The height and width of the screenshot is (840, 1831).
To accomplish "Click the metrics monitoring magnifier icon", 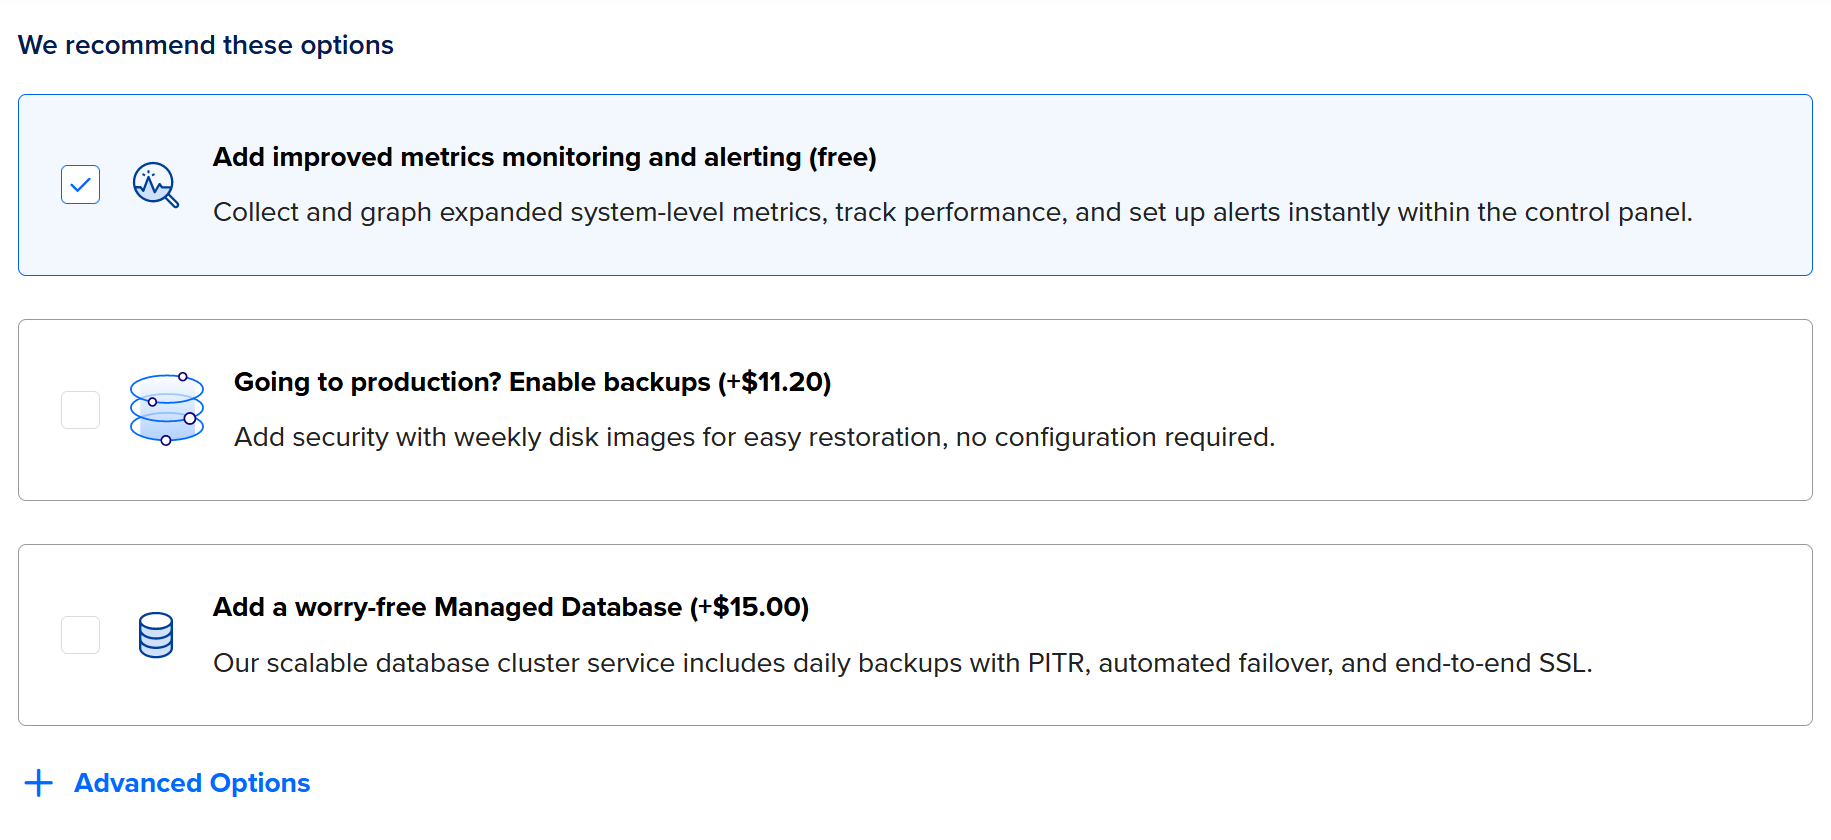I will point(156,184).
